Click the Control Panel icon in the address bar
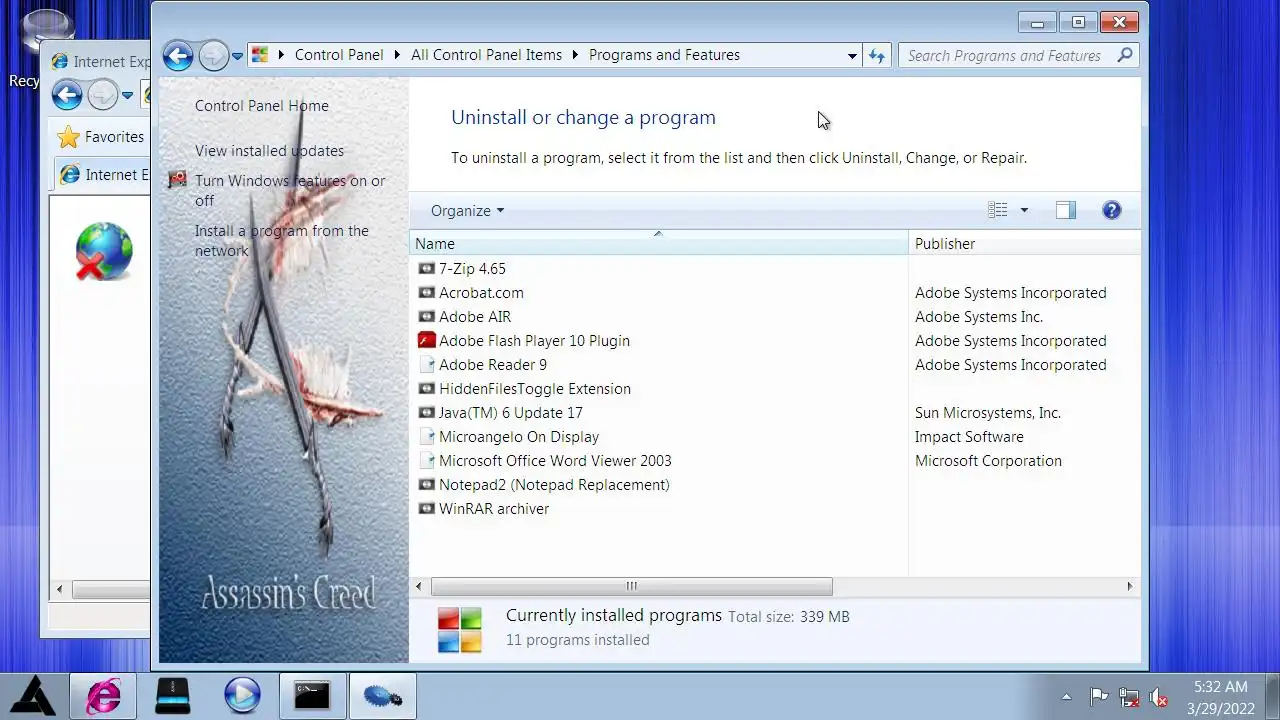This screenshot has width=1280, height=720. 260,55
